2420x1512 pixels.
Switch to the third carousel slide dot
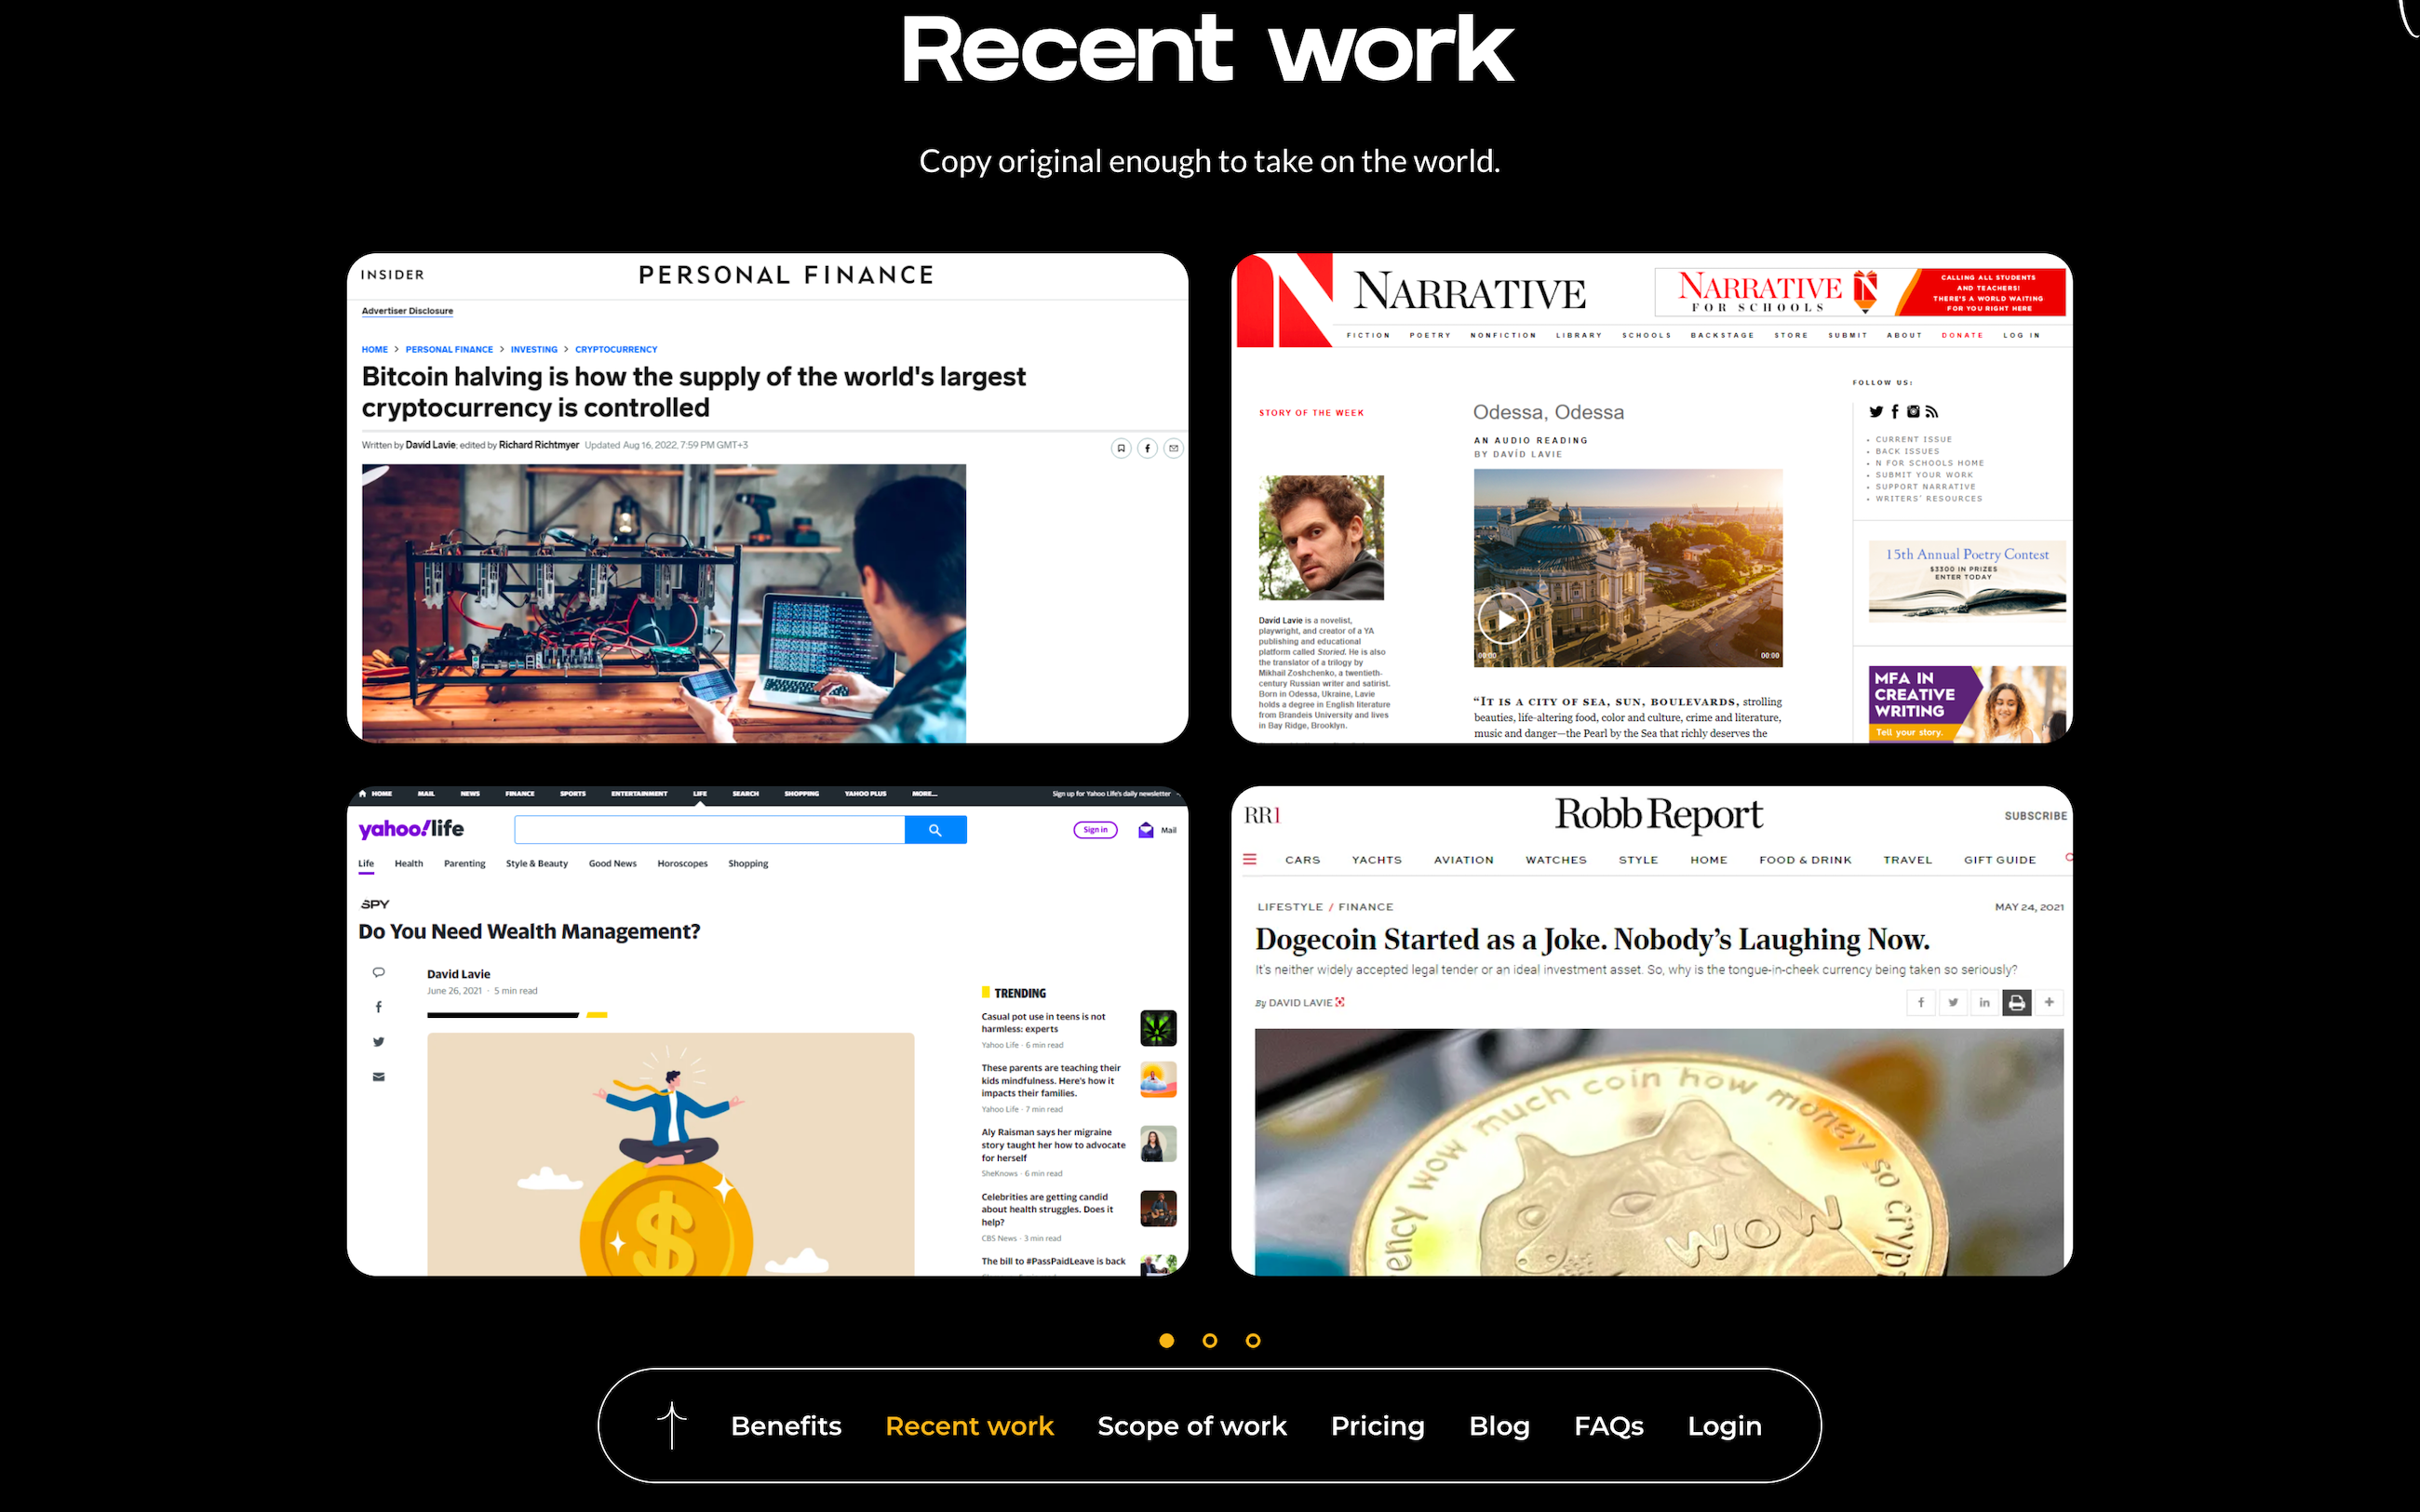click(x=1253, y=1340)
